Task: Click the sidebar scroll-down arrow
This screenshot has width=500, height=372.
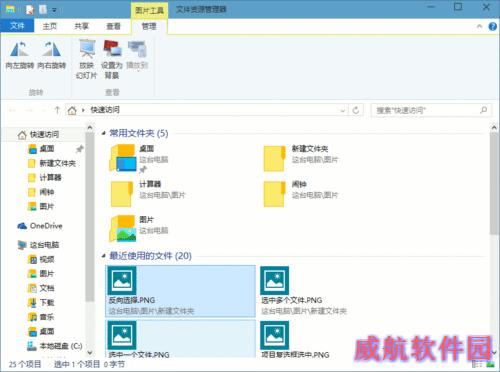Action: coord(90,352)
